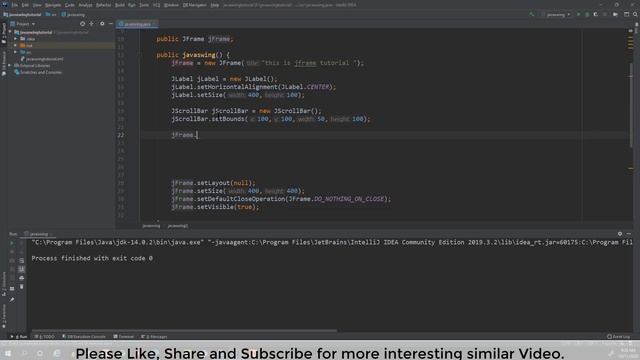Click the text setLayout in editor

(x=213, y=183)
